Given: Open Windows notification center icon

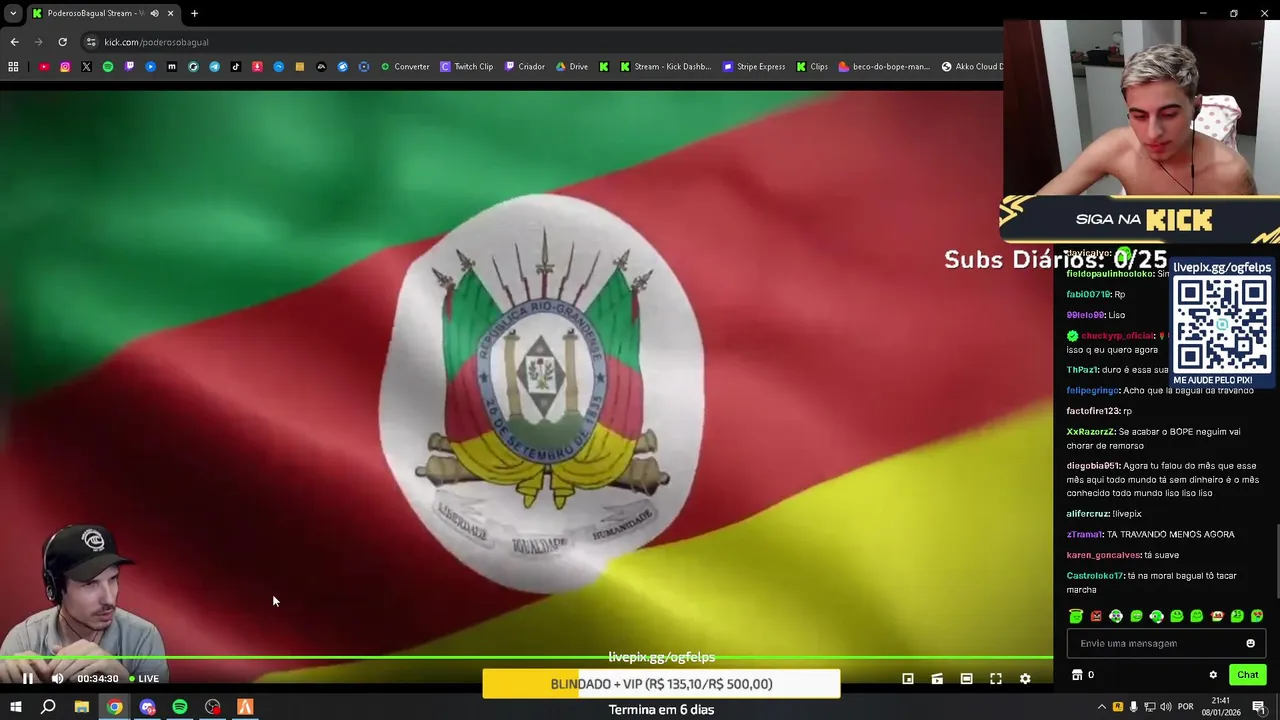Looking at the screenshot, I should coord(1259,707).
